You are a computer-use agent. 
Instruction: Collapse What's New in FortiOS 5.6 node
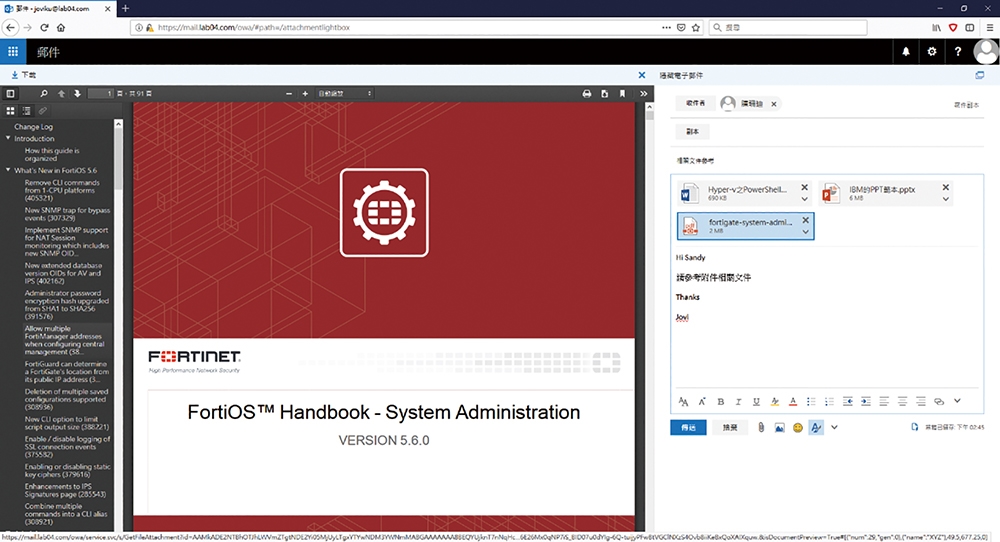click(x=8, y=170)
